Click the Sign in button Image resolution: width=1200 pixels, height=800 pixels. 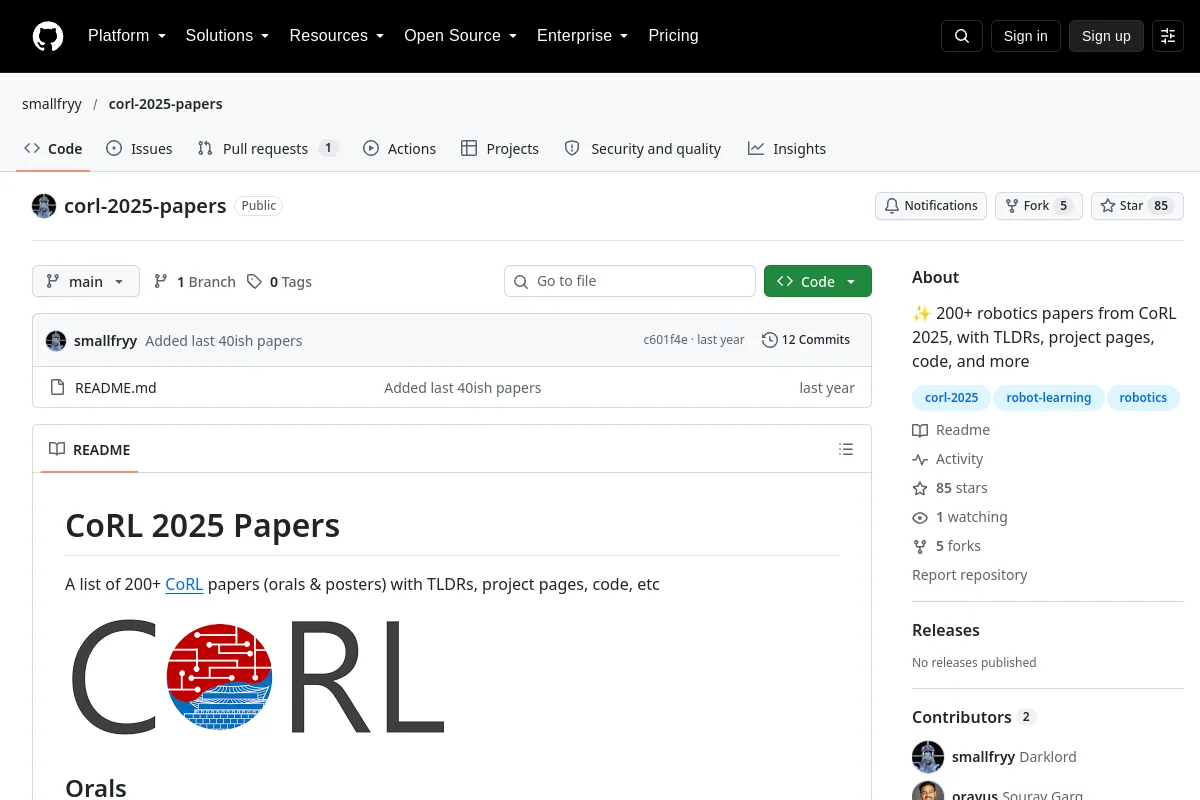(1025, 36)
